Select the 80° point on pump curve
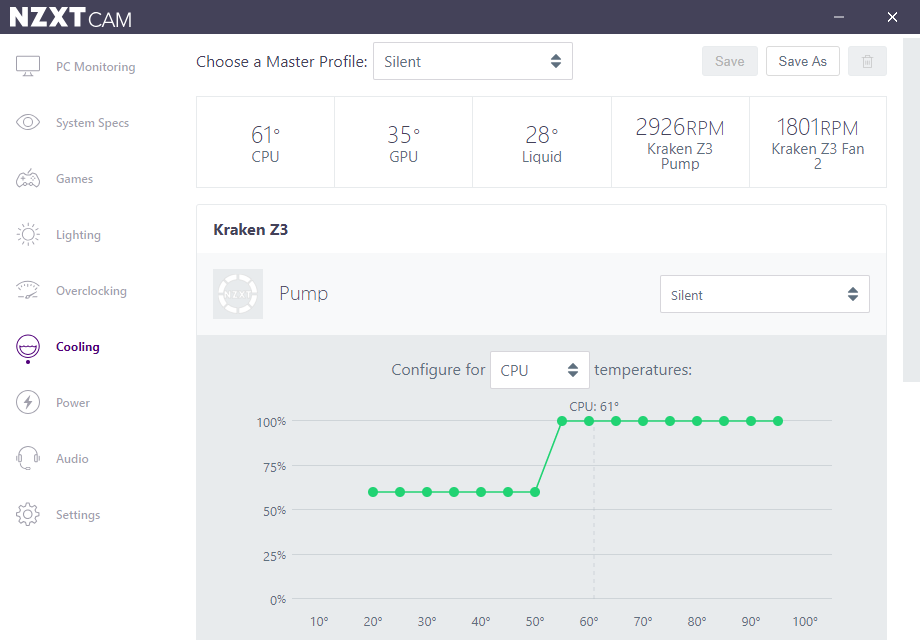 click(697, 421)
